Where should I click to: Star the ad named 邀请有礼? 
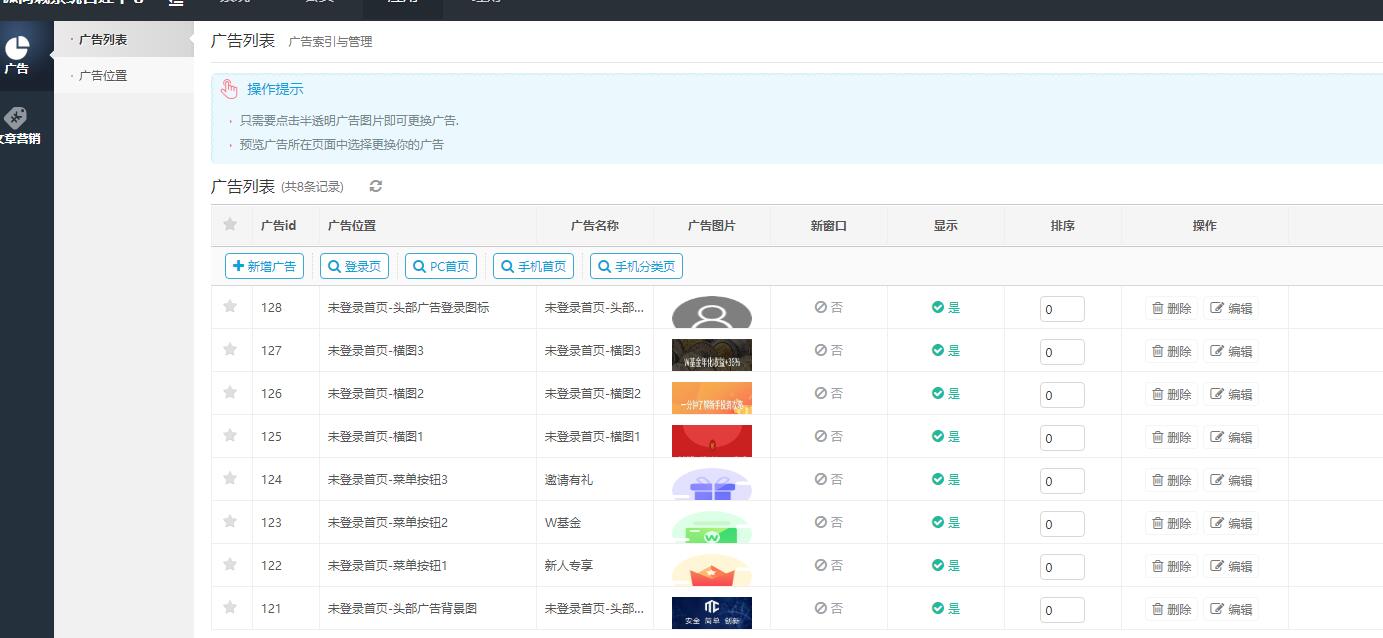[x=229, y=480]
